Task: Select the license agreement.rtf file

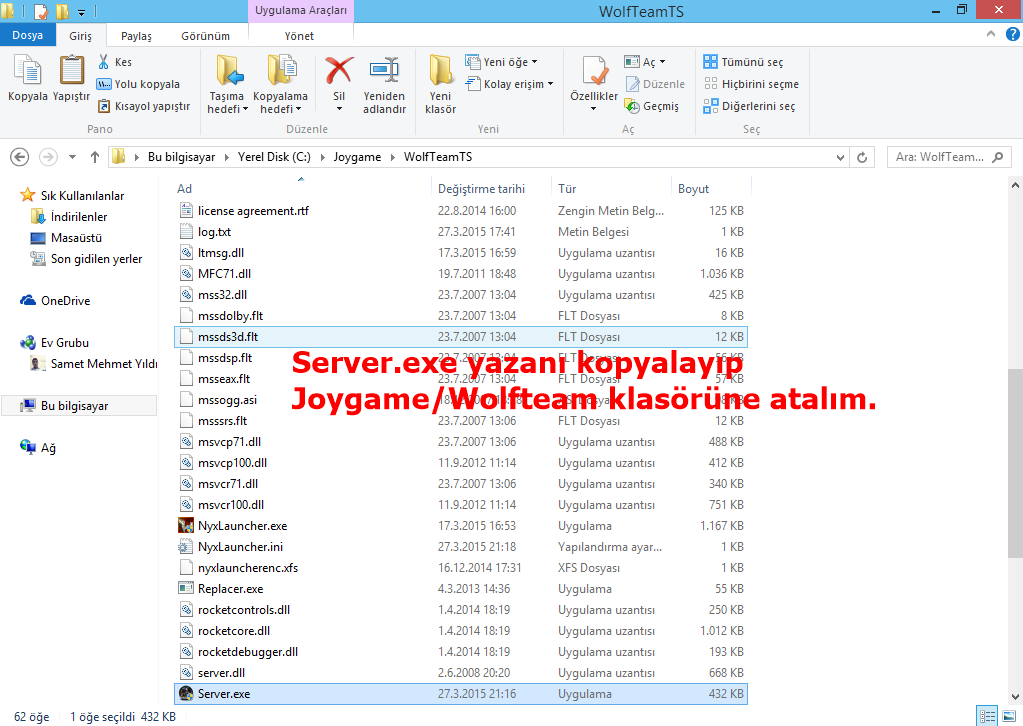Action: [x=461, y=211]
